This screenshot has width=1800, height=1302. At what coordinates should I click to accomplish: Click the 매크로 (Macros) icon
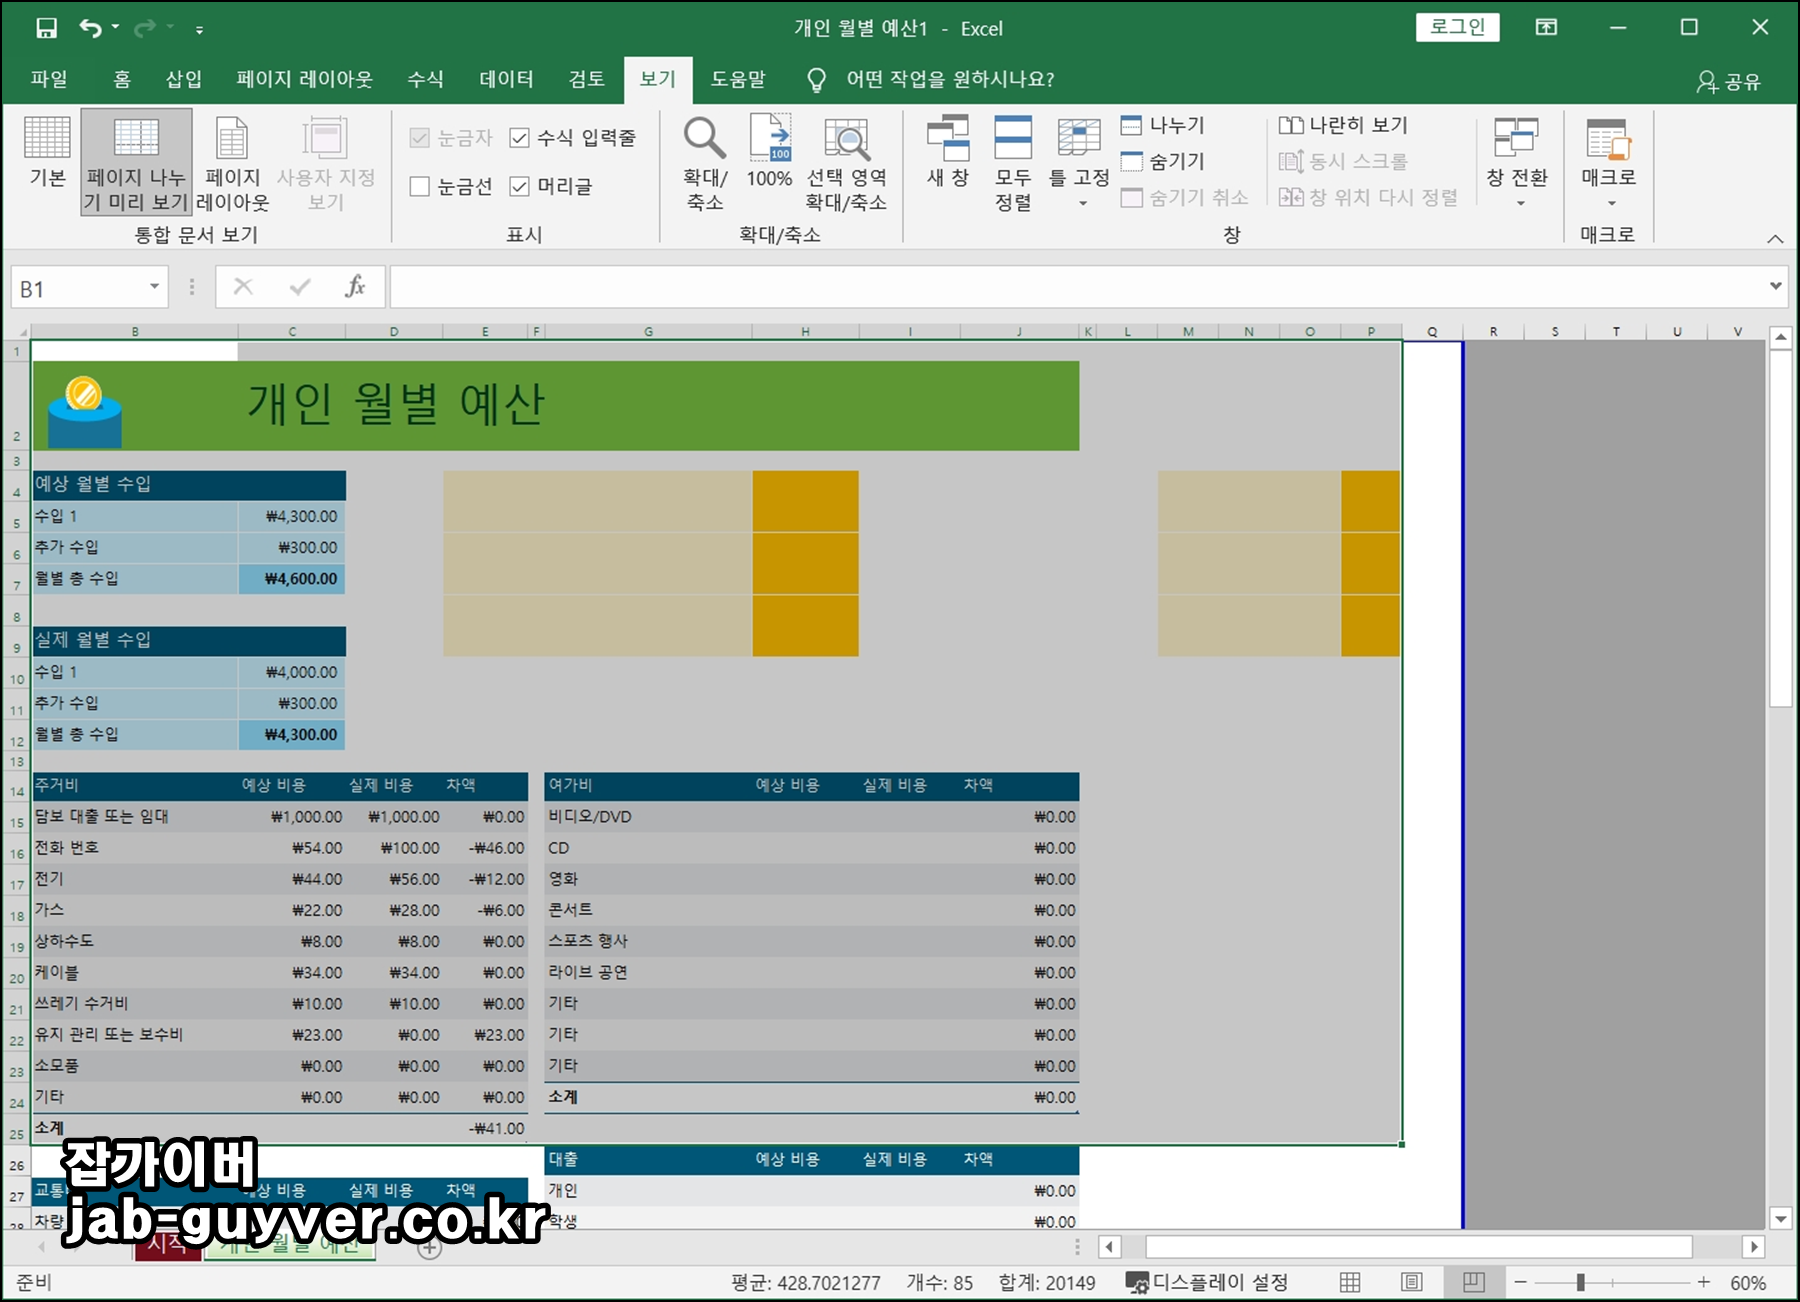(1608, 140)
